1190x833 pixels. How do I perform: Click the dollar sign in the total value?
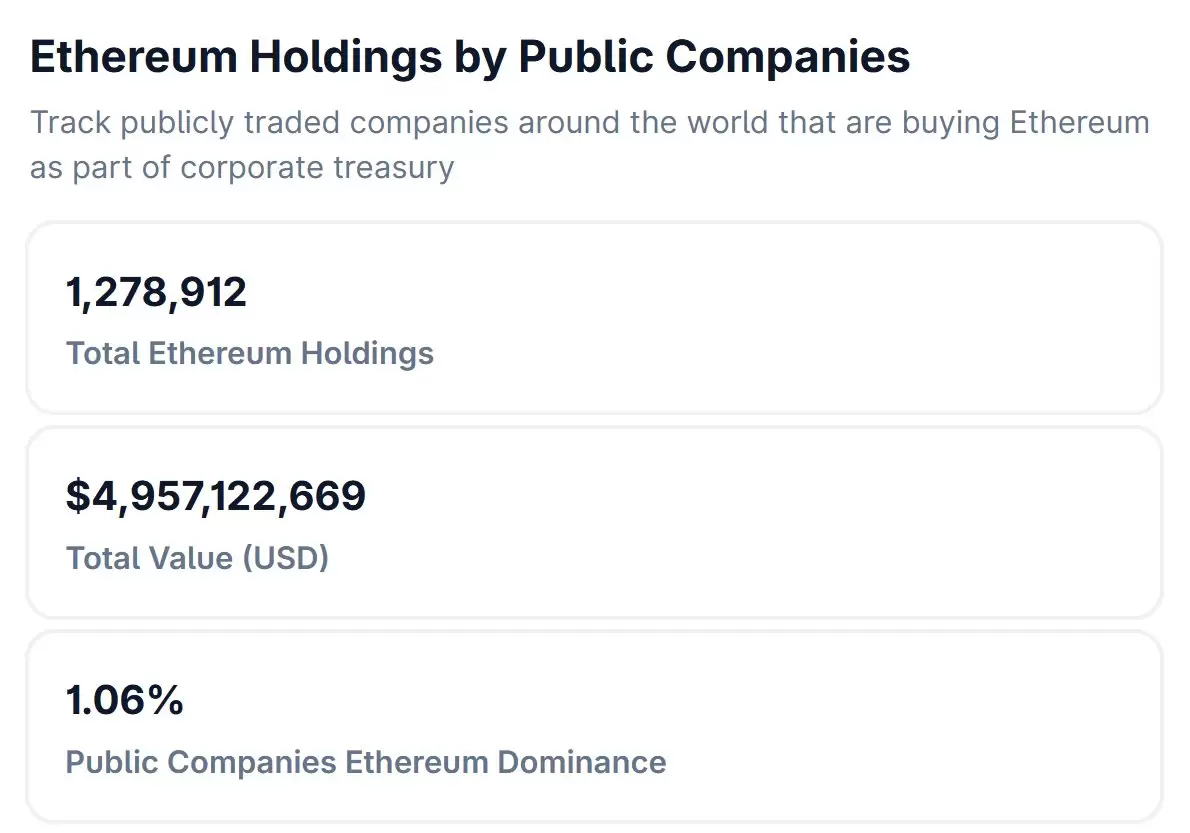pos(78,496)
